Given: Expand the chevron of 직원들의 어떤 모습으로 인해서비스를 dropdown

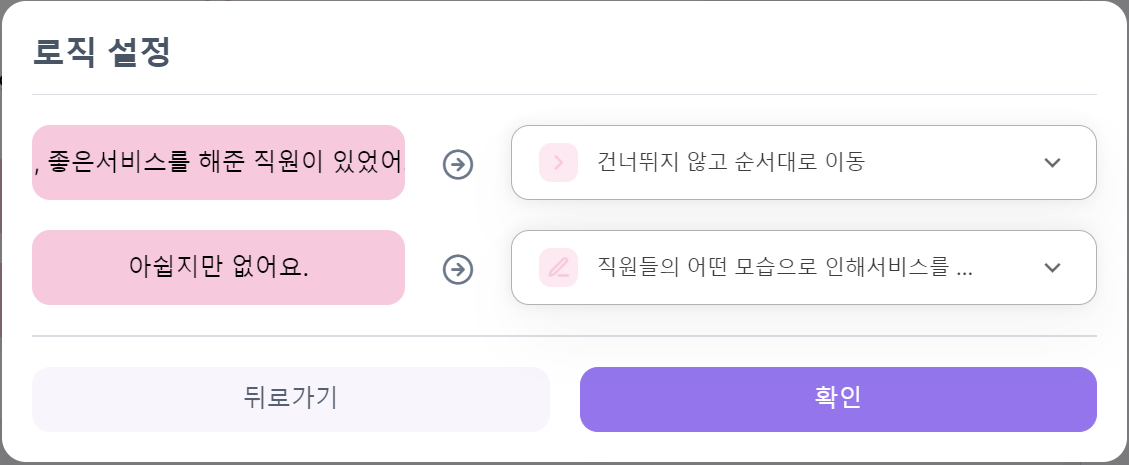Looking at the screenshot, I should click(x=1052, y=268).
